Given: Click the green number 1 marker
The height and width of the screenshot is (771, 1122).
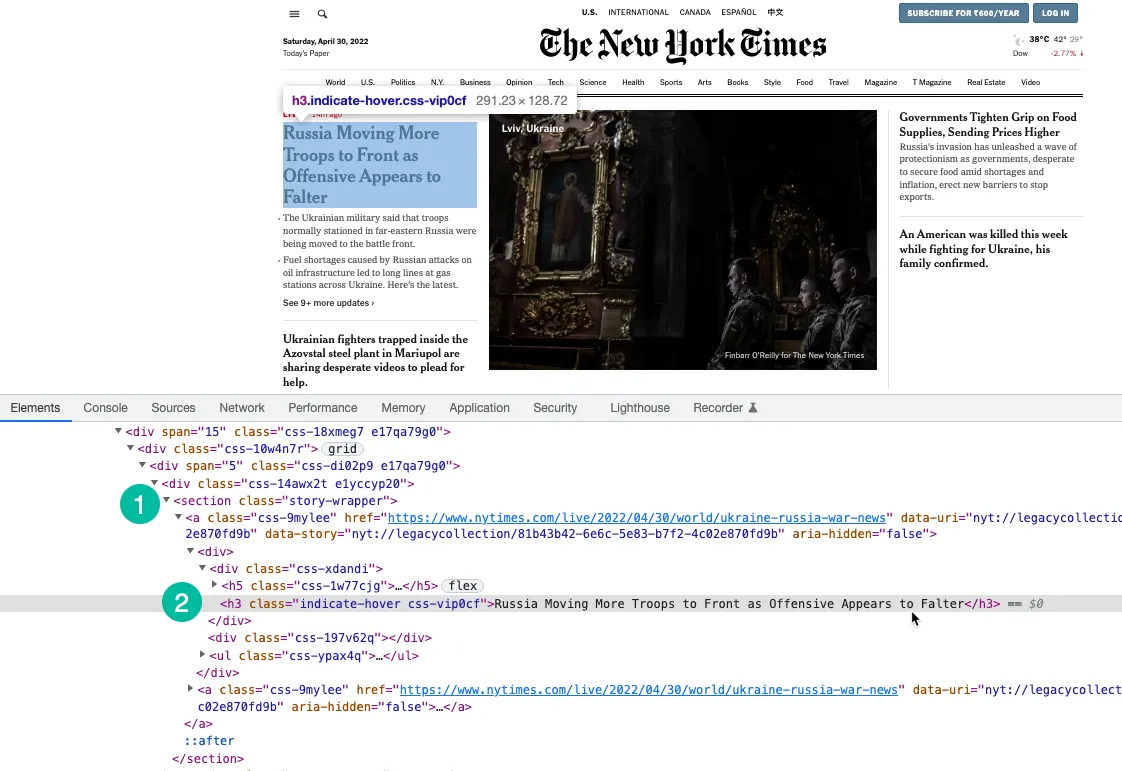Looking at the screenshot, I should click(x=139, y=505).
